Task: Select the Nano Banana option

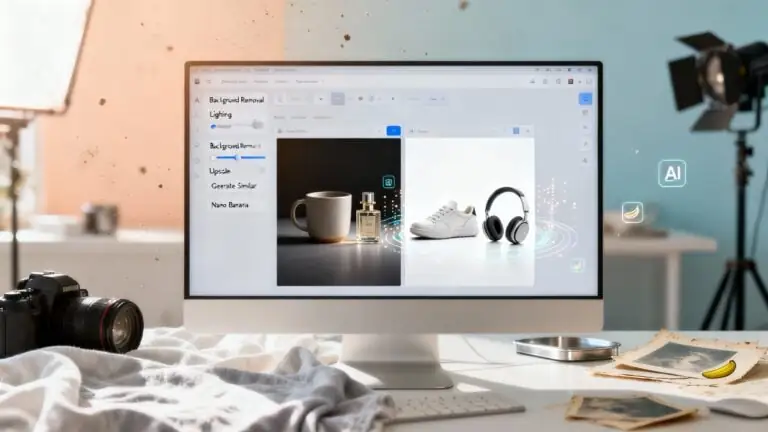Action: [230, 205]
